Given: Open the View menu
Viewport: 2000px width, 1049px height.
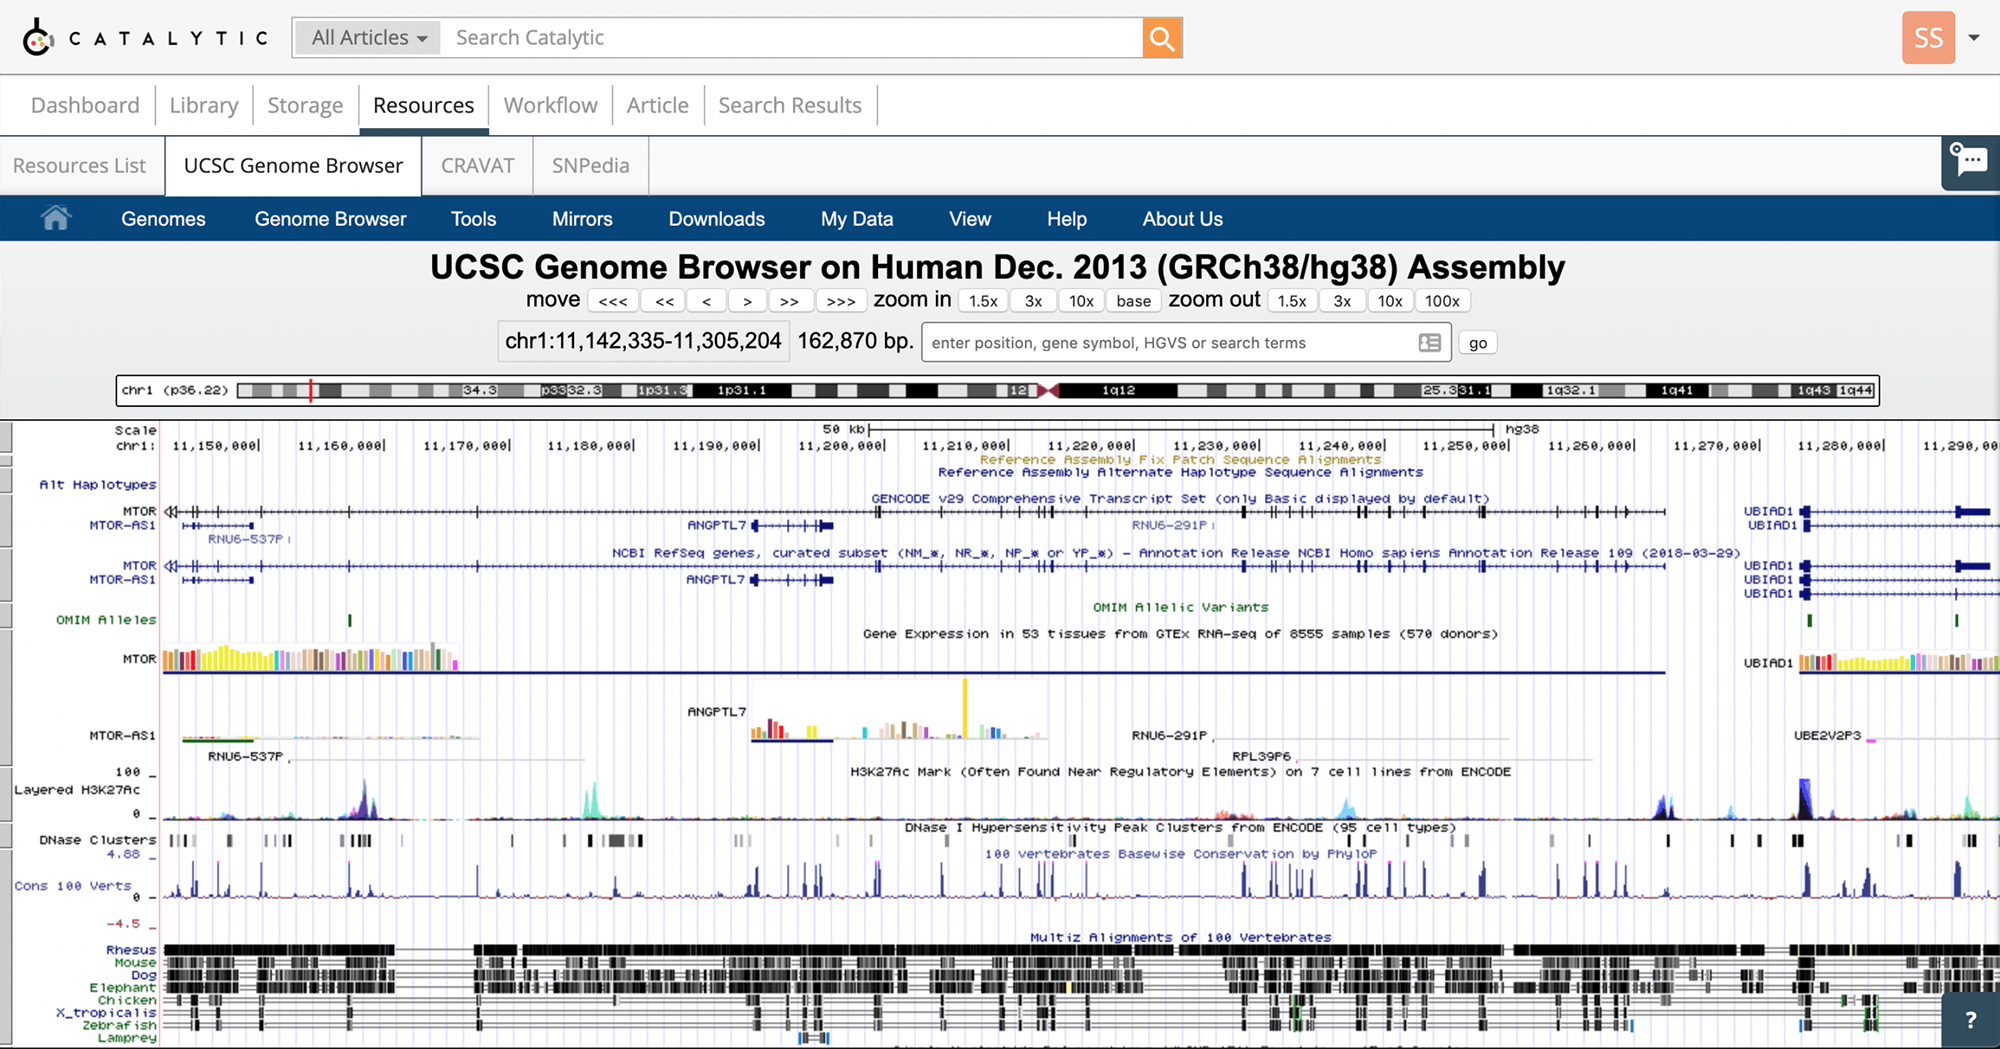Looking at the screenshot, I should click(x=970, y=219).
